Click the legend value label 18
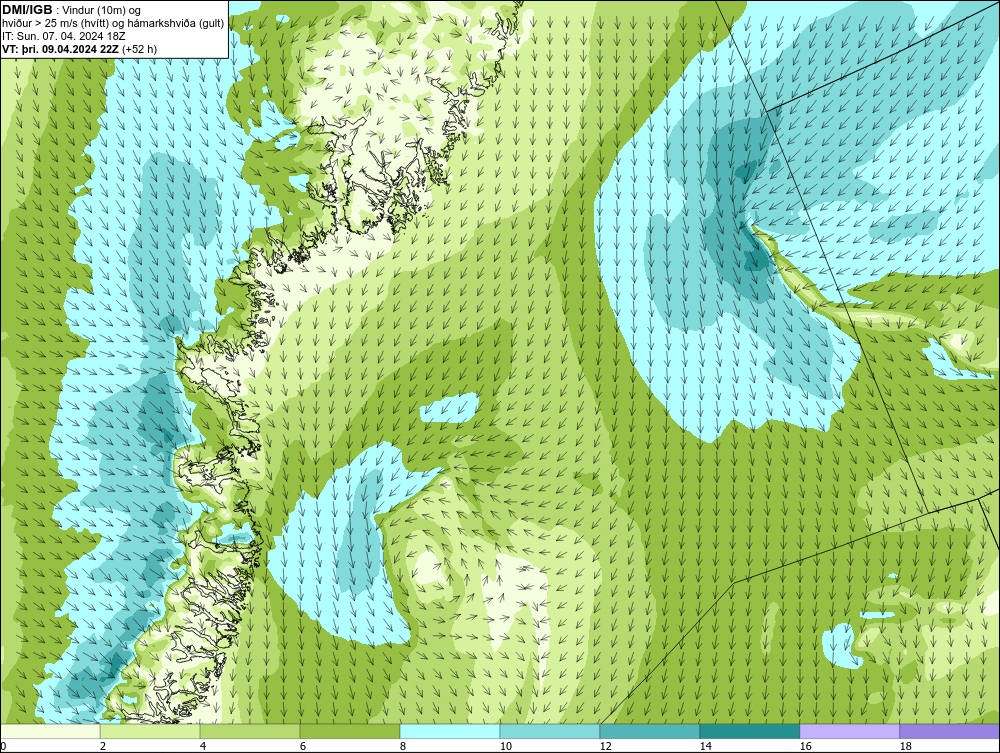The width and height of the screenshot is (1000, 753). (906, 746)
